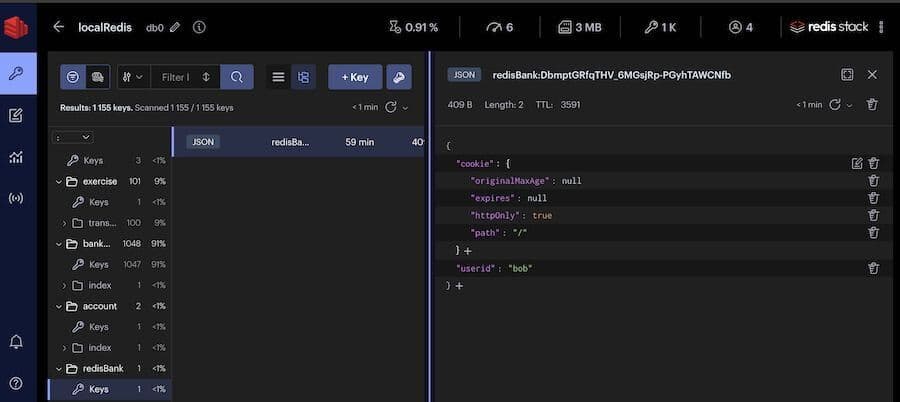The width and height of the screenshot is (900, 402).
Task: Open the Workbench page in the sidebar
Action: point(16,115)
